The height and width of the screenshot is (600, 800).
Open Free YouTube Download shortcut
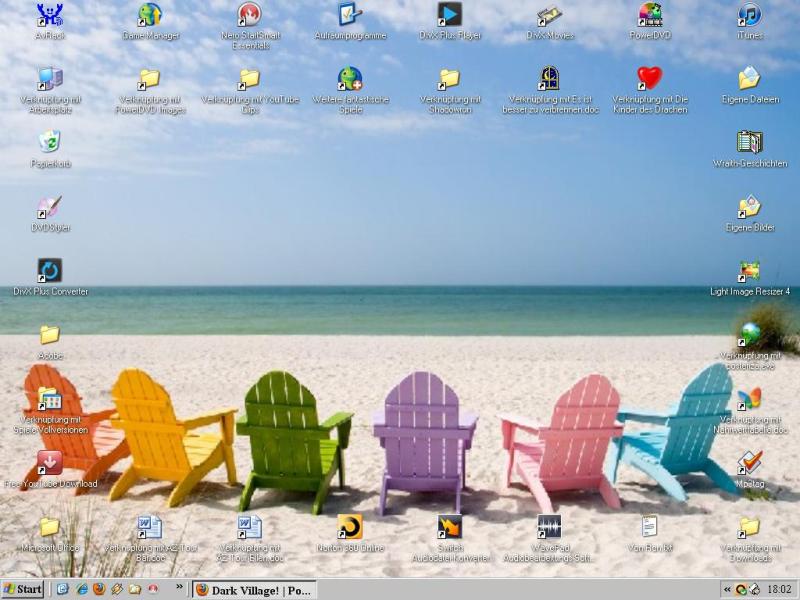50,462
